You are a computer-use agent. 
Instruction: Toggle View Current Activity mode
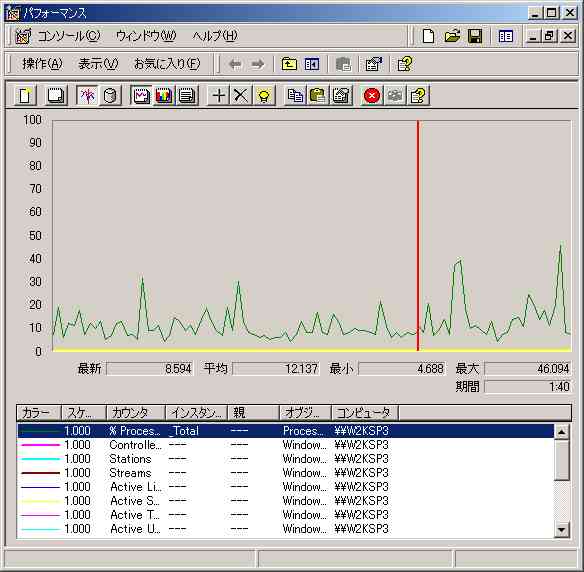pyautogui.click(x=87, y=95)
